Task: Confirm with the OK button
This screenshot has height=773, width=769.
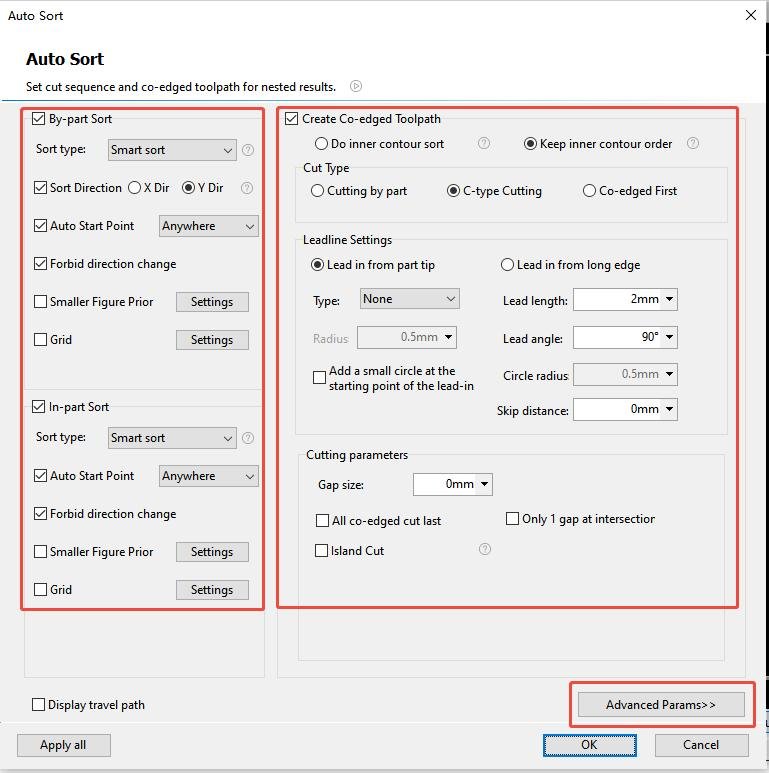Action: pos(590,745)
